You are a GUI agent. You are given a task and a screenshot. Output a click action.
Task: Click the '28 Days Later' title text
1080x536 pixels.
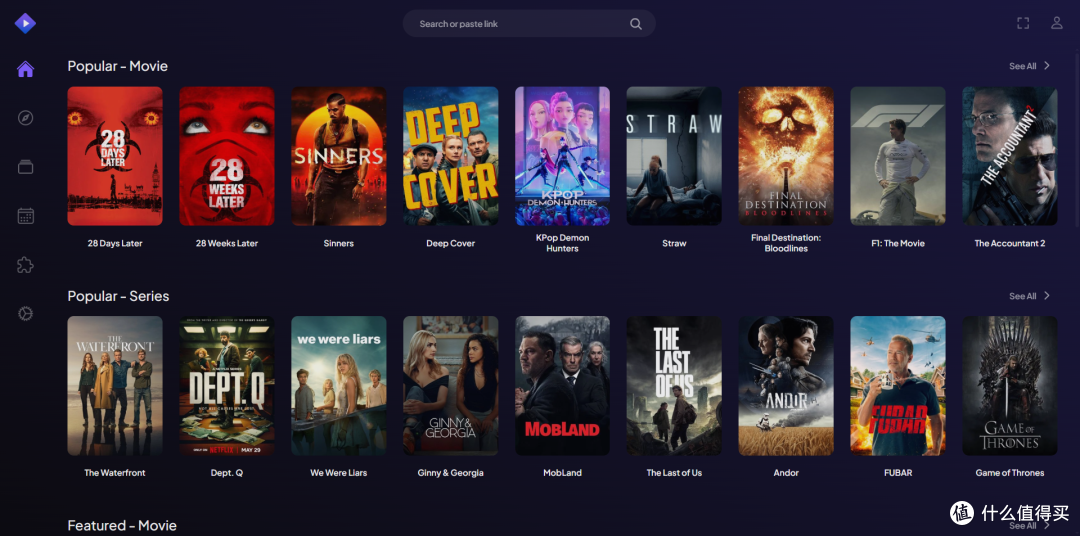115,243
